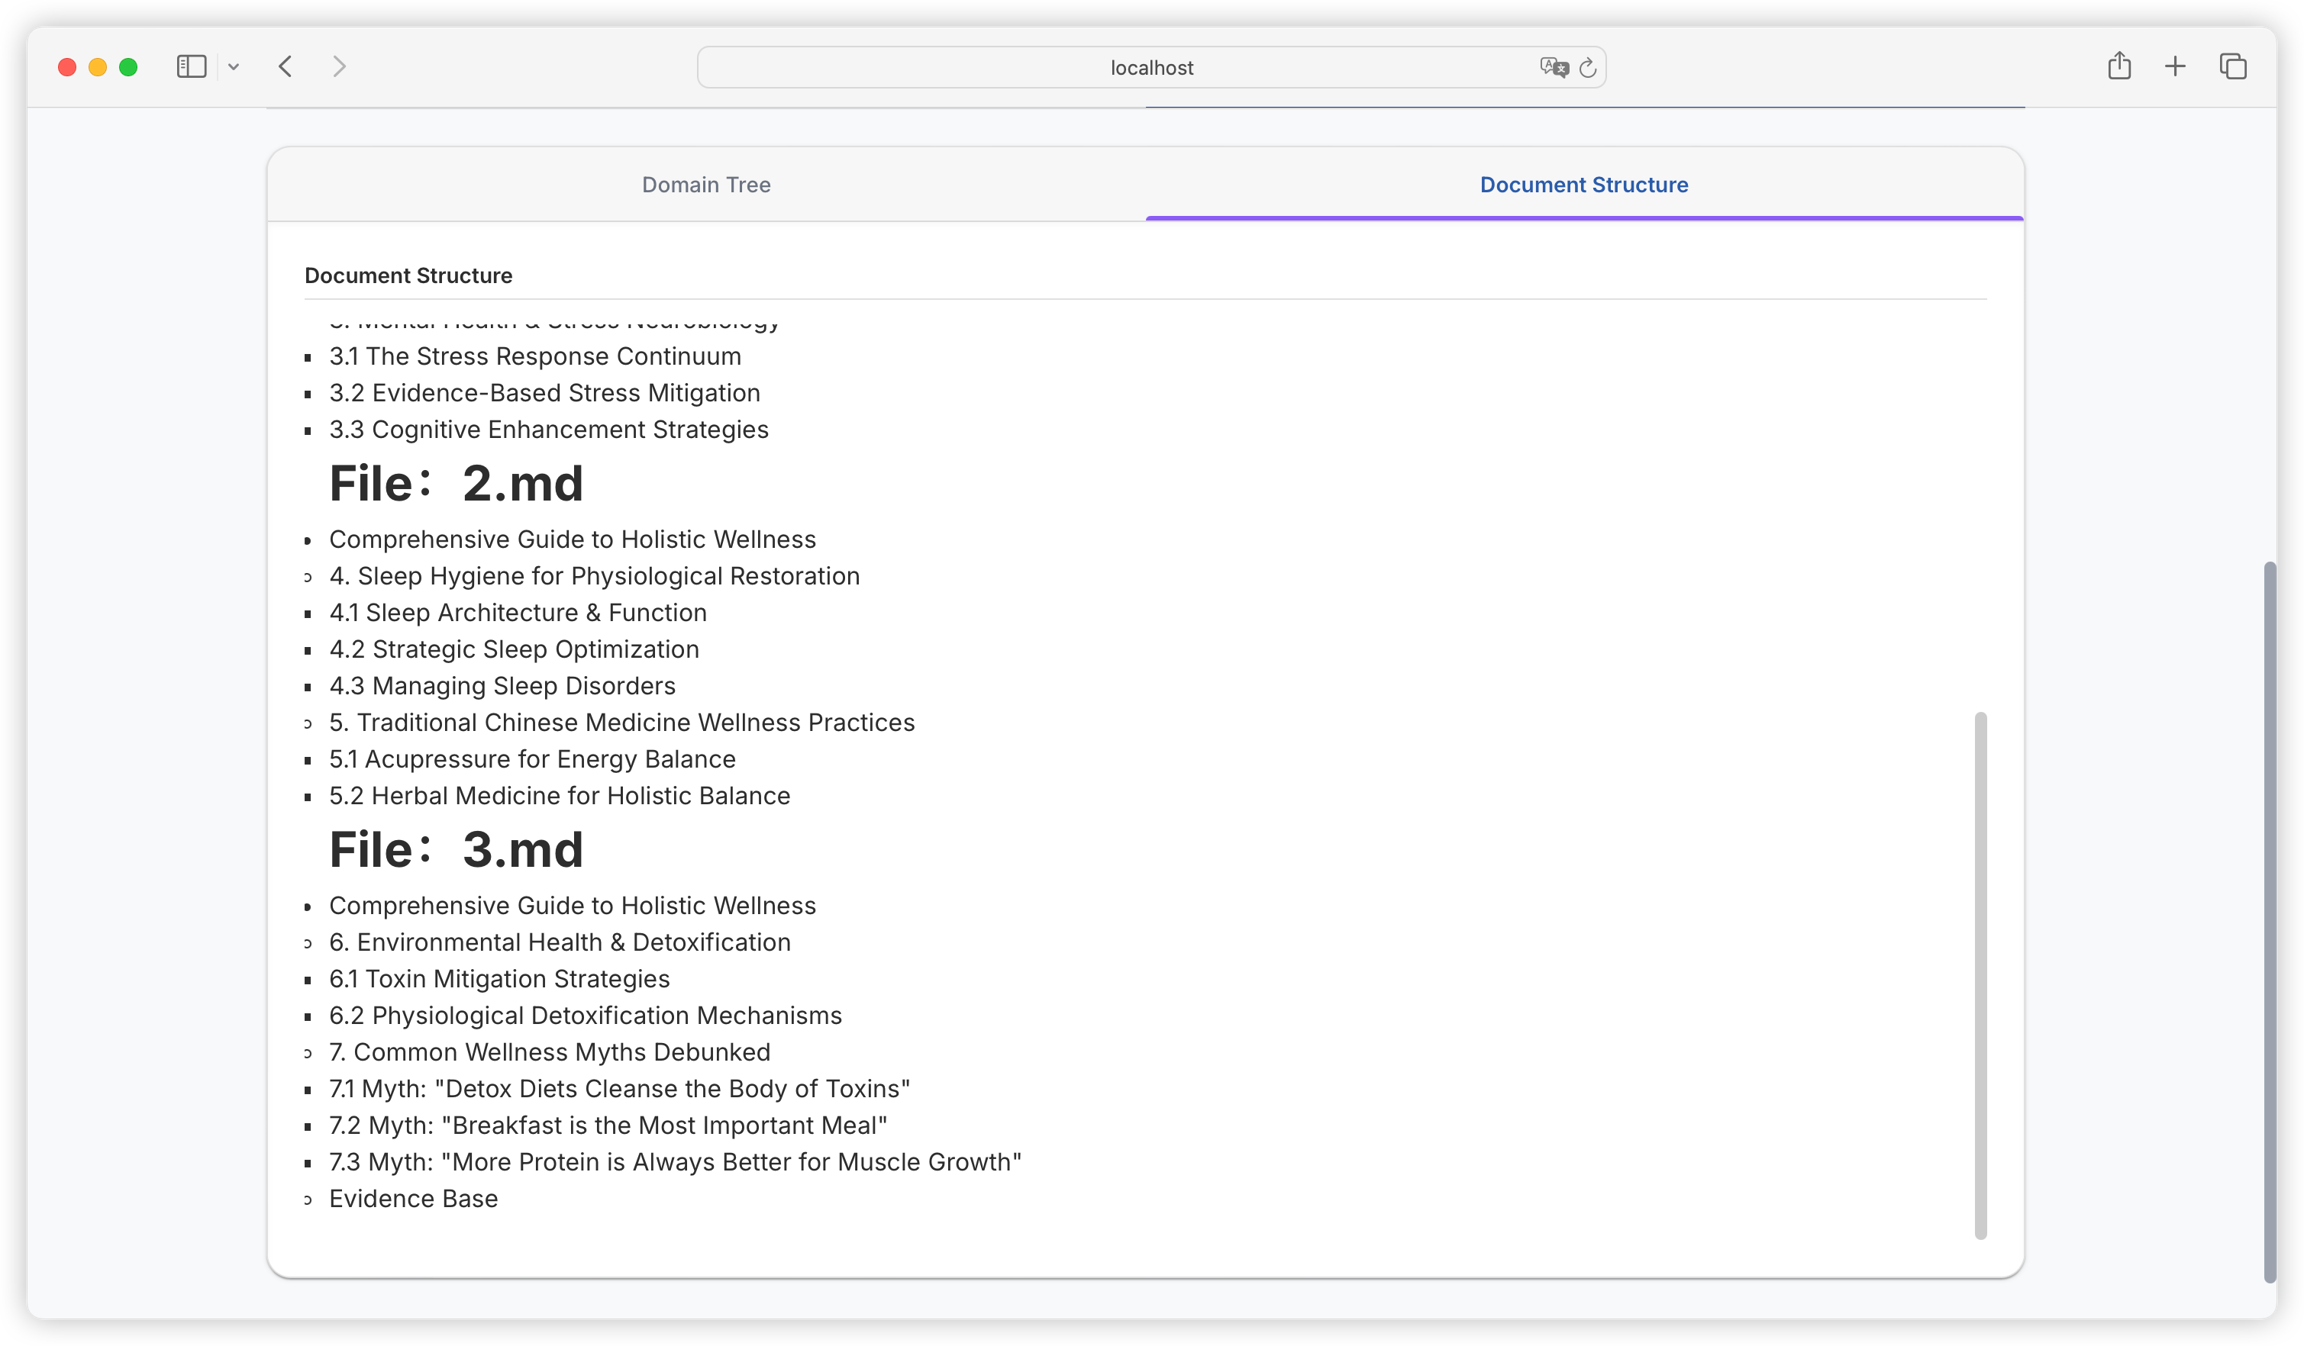Viewport: 2304px width, 1346px height.
Task: Click the Safari sidebar toggle icon
Action: click(191, 67)
